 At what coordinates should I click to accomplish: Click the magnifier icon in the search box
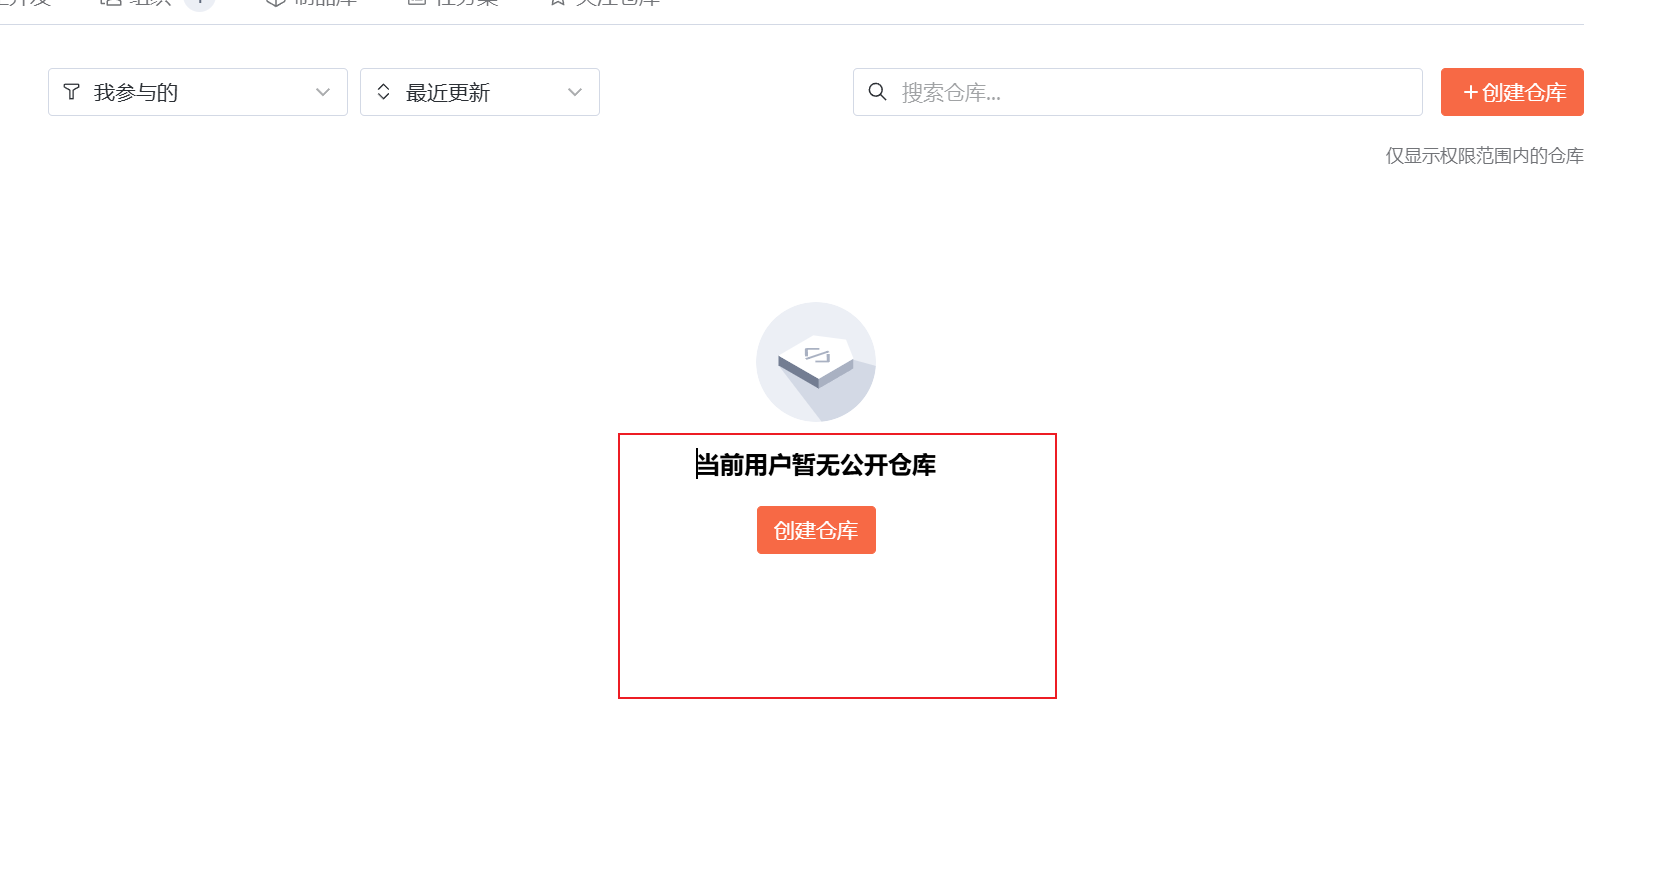877,92
